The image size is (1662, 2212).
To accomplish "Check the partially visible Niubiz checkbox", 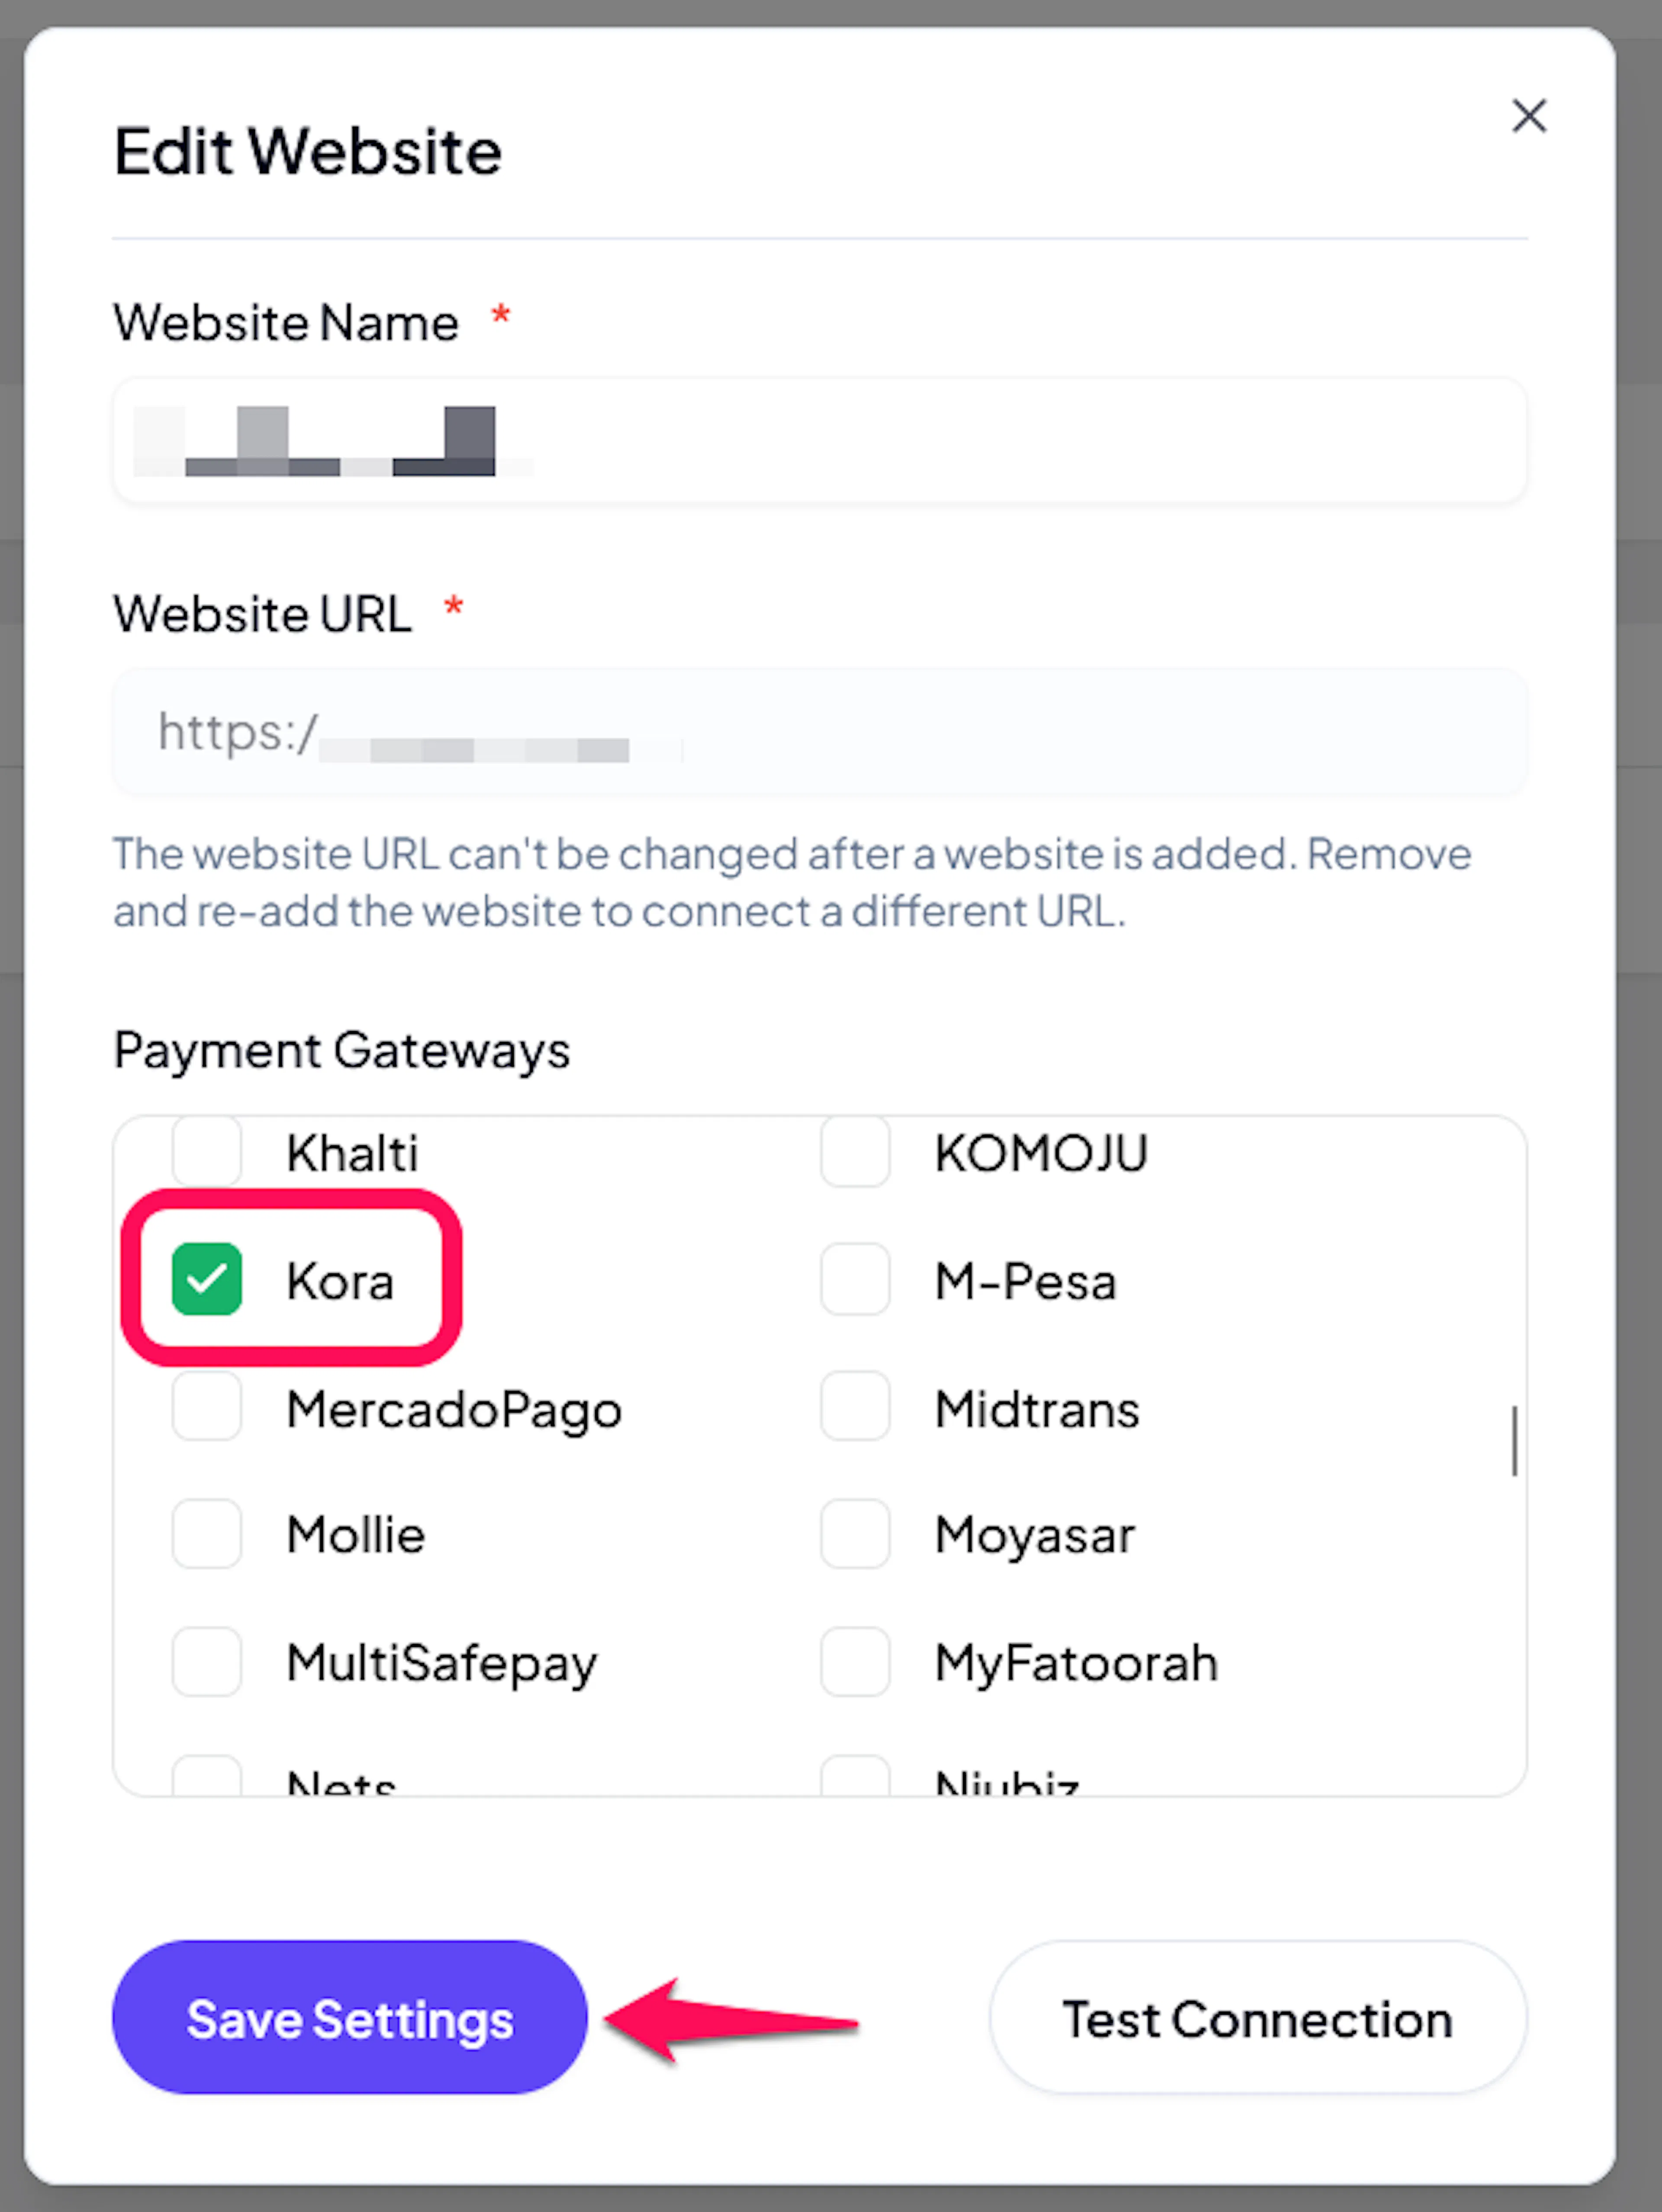I will 855,1776.
